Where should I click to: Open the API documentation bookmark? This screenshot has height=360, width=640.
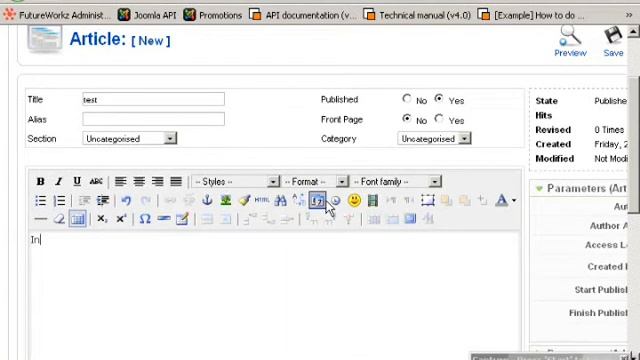point(303,15)
